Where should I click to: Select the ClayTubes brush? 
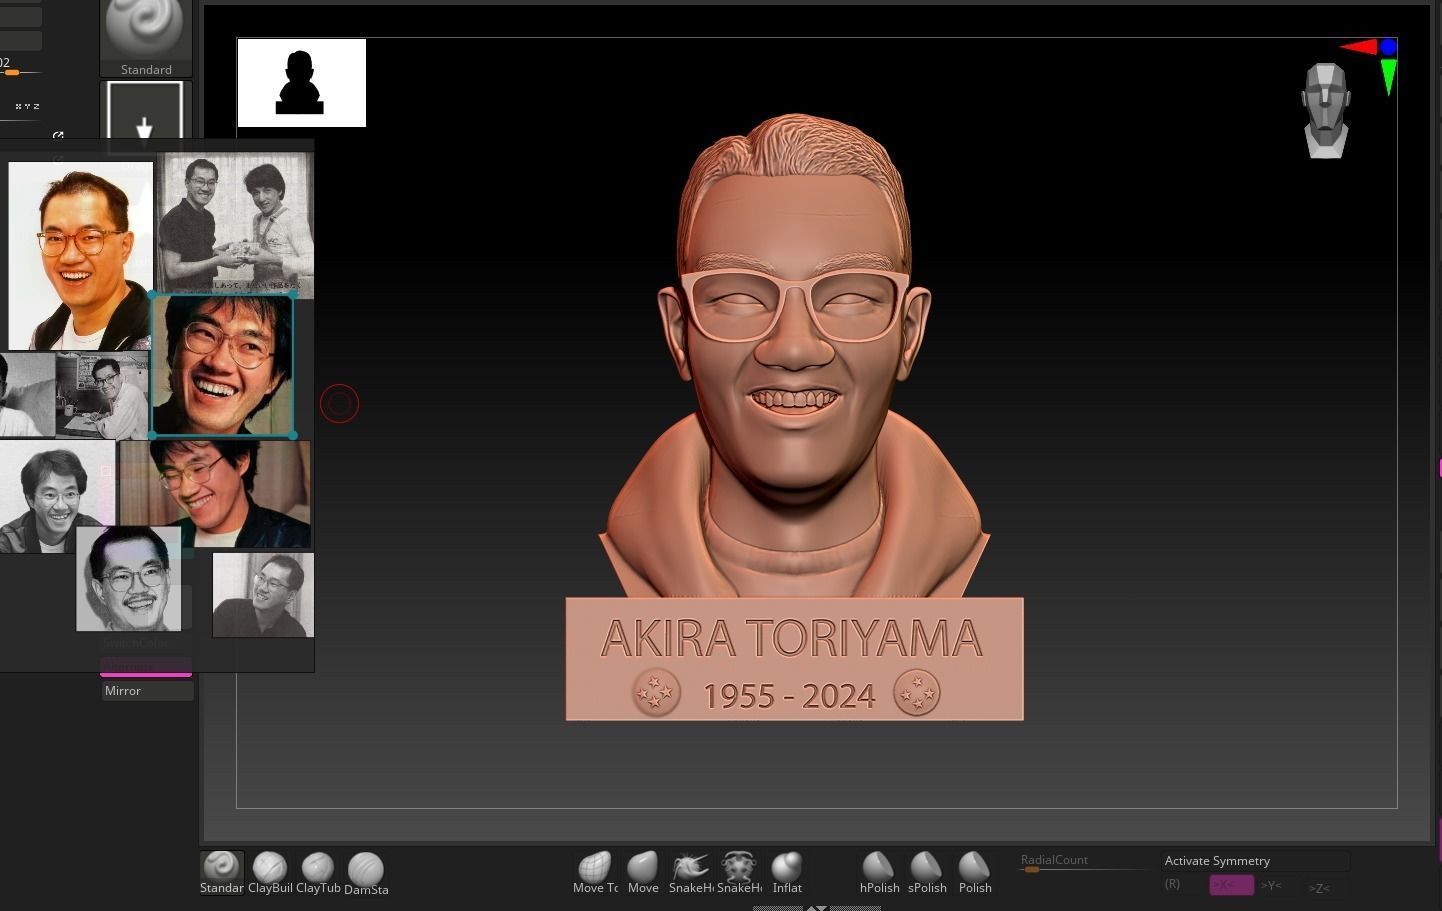pos(318,872)
